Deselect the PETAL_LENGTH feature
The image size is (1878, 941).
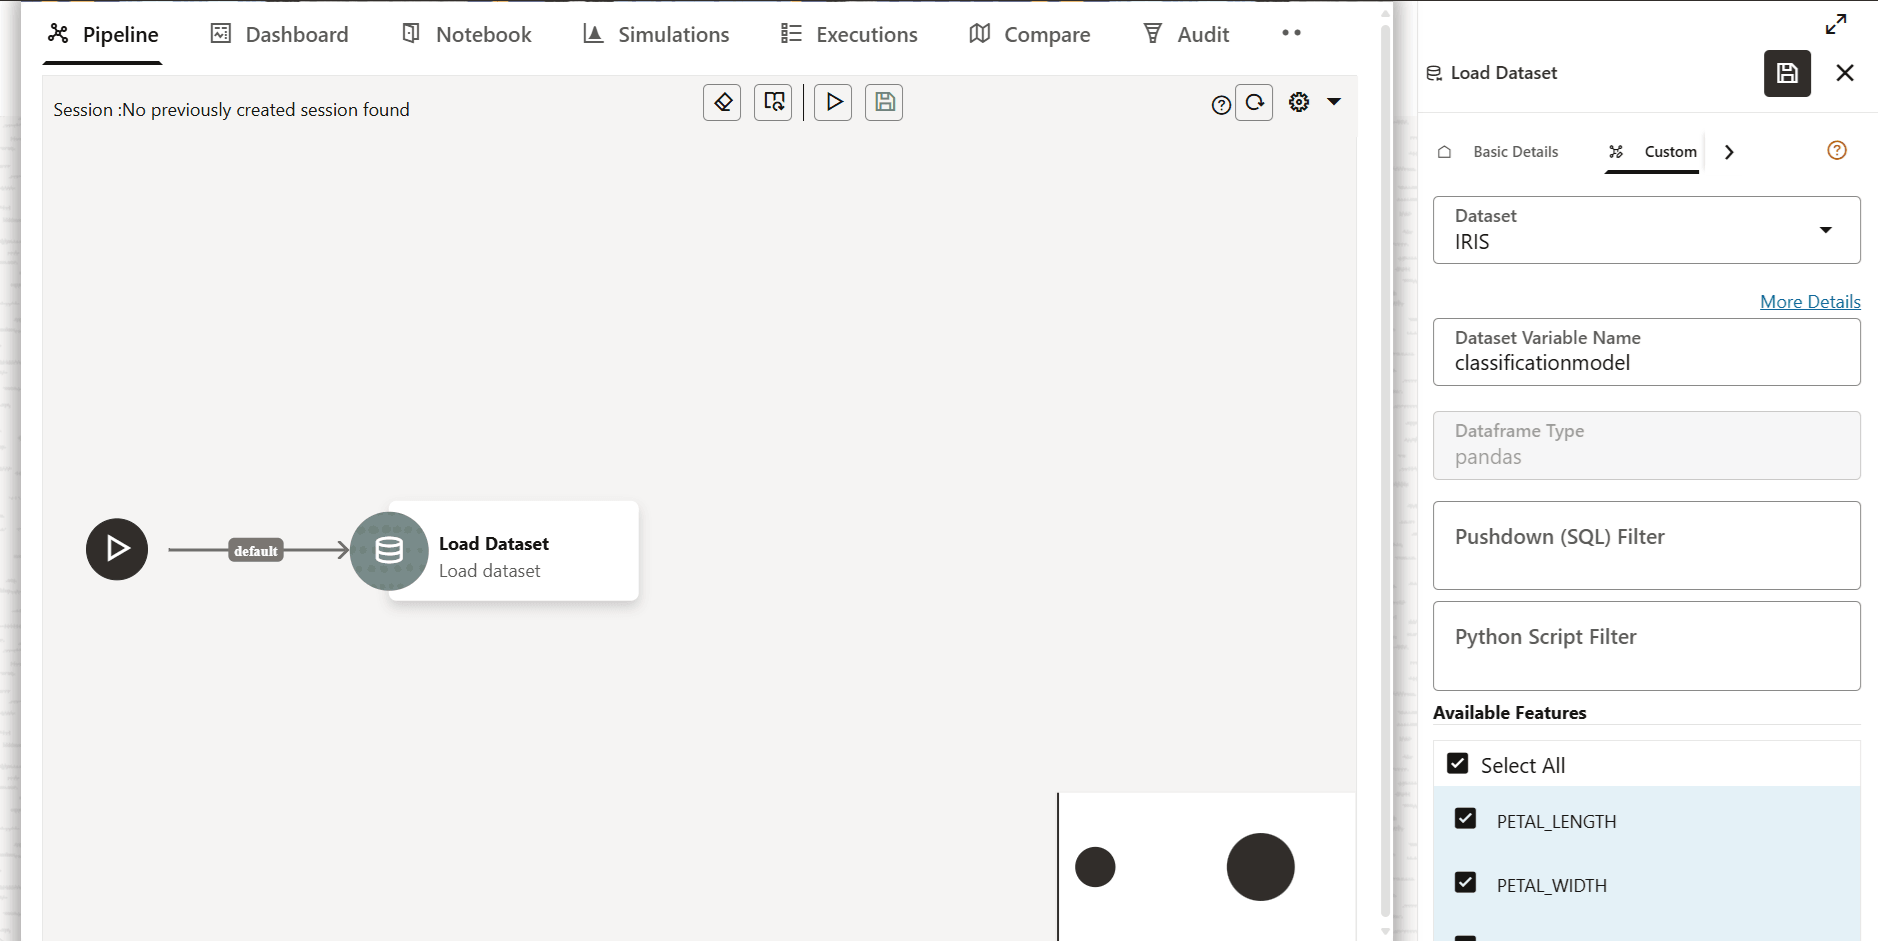(x=1466, y=818)
